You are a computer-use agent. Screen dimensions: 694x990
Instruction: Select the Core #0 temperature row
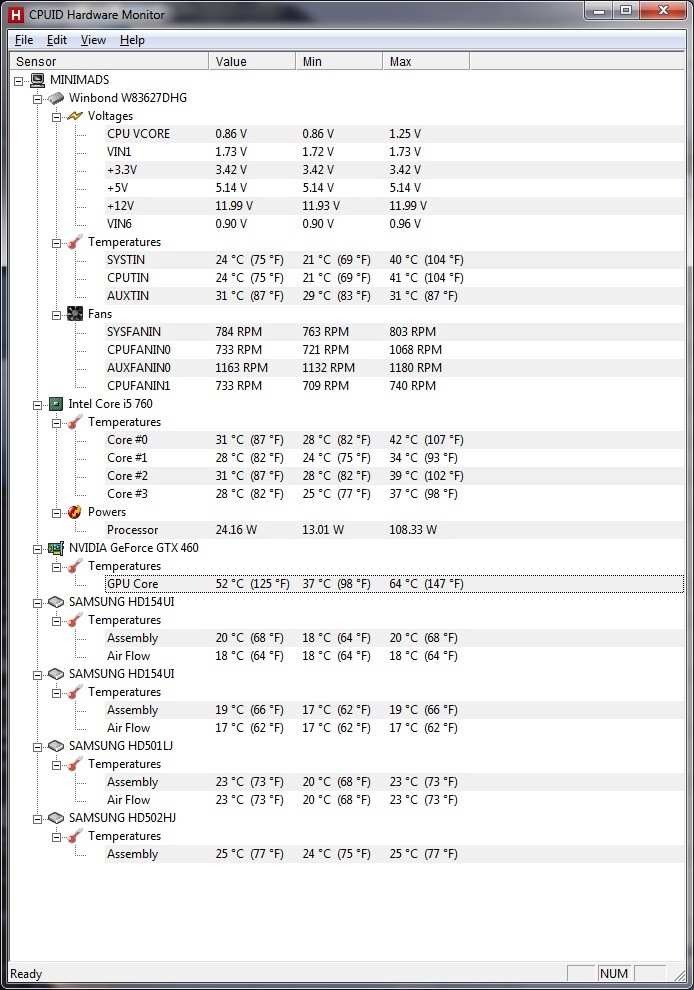click(x=394, y=440)
